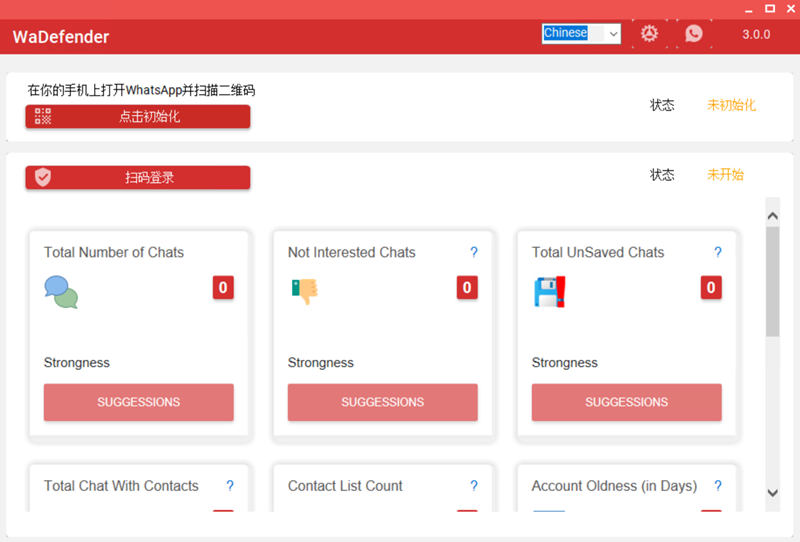This screenshot has height=542, width=800.
Task: Click the WaDefender title
Action: click(x=61, y=37)
